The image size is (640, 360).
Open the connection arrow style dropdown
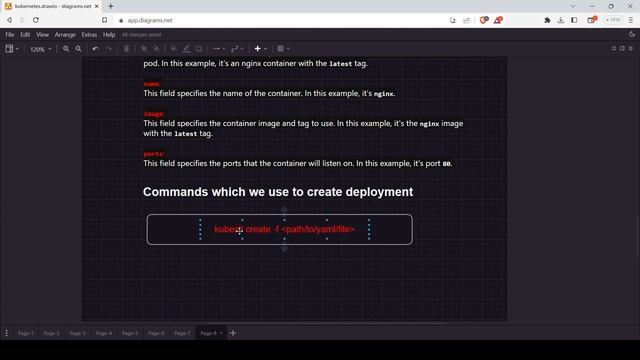(219, 49)
